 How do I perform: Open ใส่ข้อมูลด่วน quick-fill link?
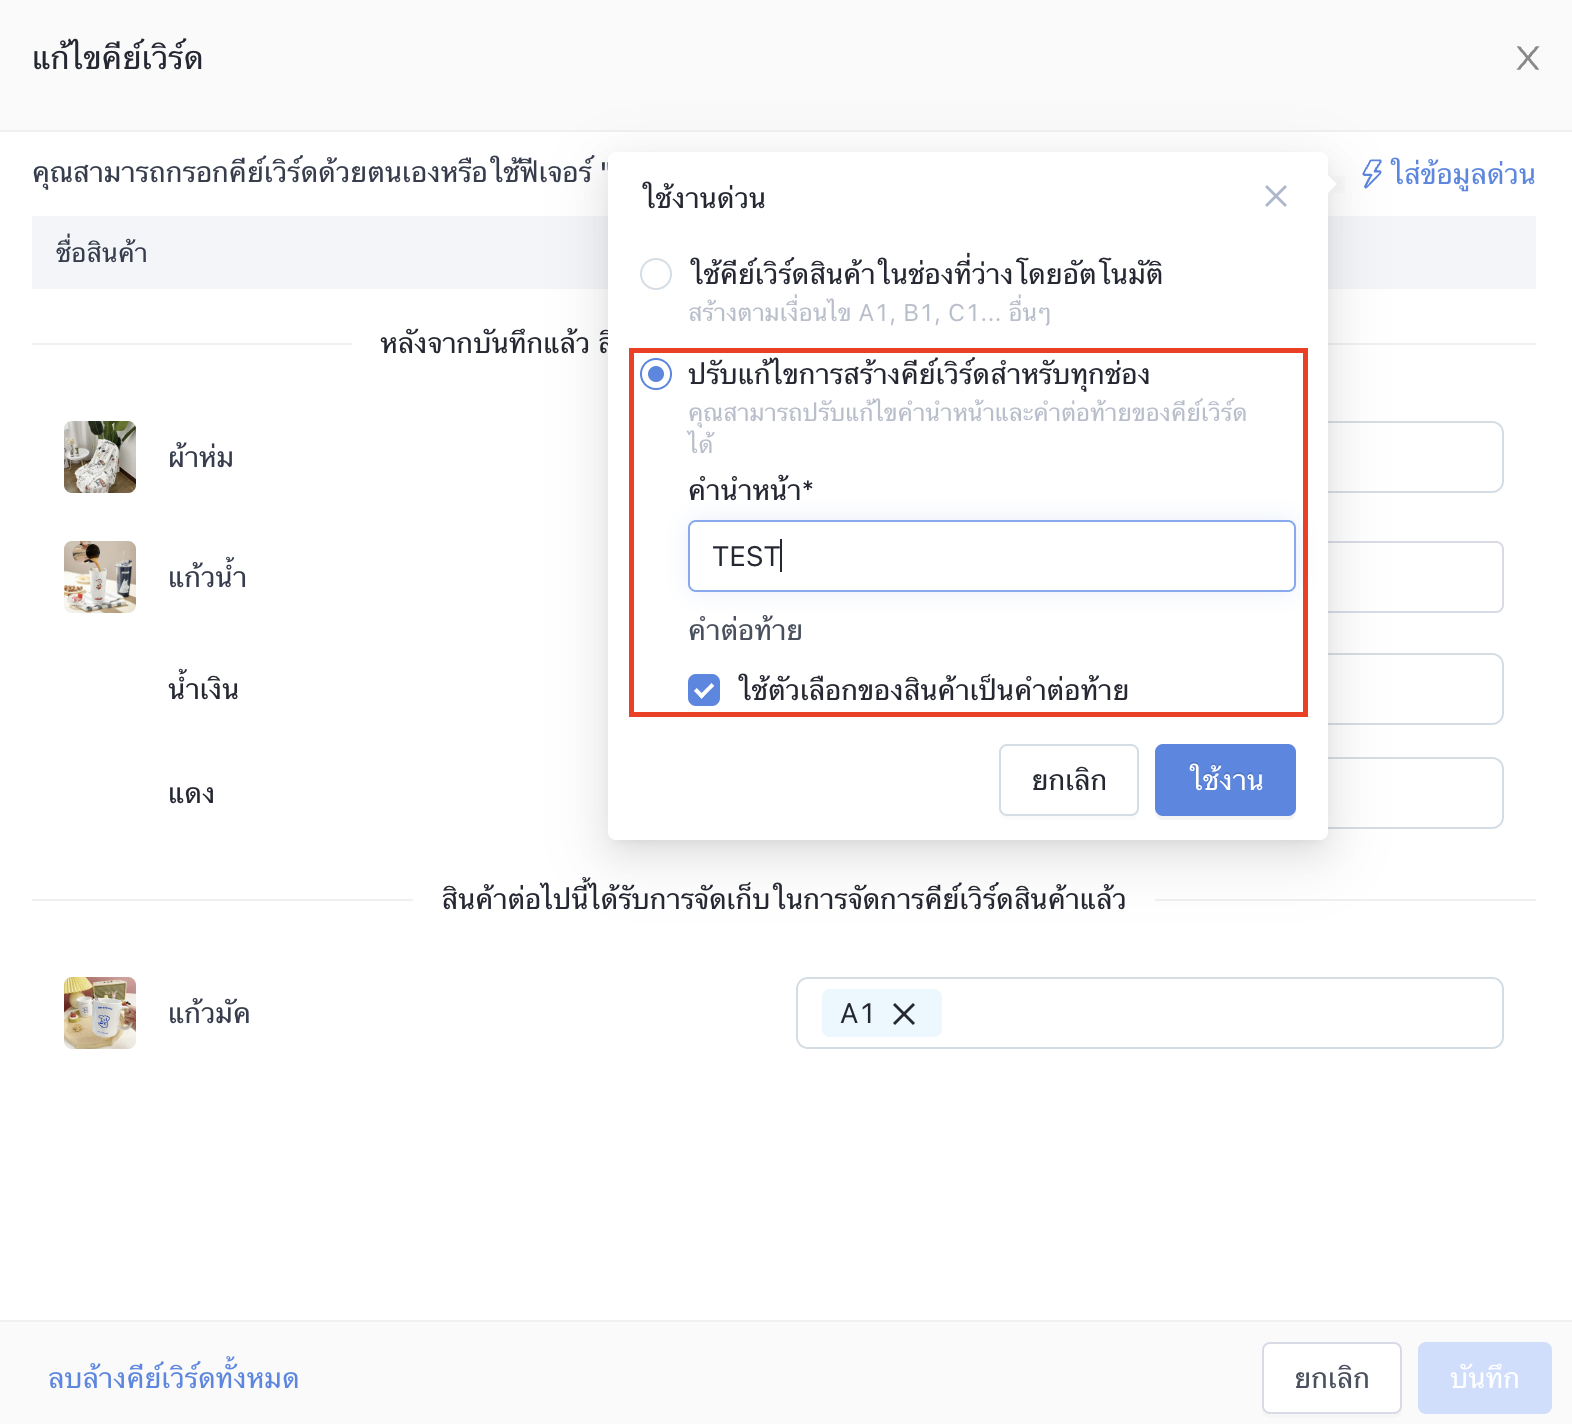coord(1462,174)
